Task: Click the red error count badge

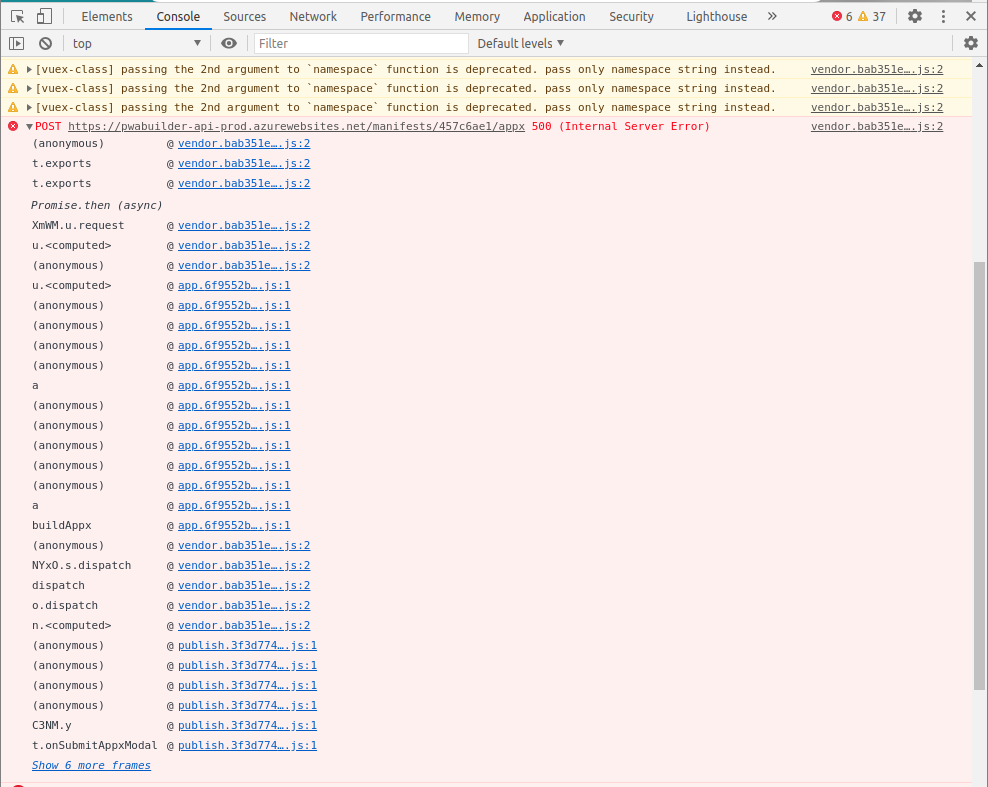Action: point(842,16)
